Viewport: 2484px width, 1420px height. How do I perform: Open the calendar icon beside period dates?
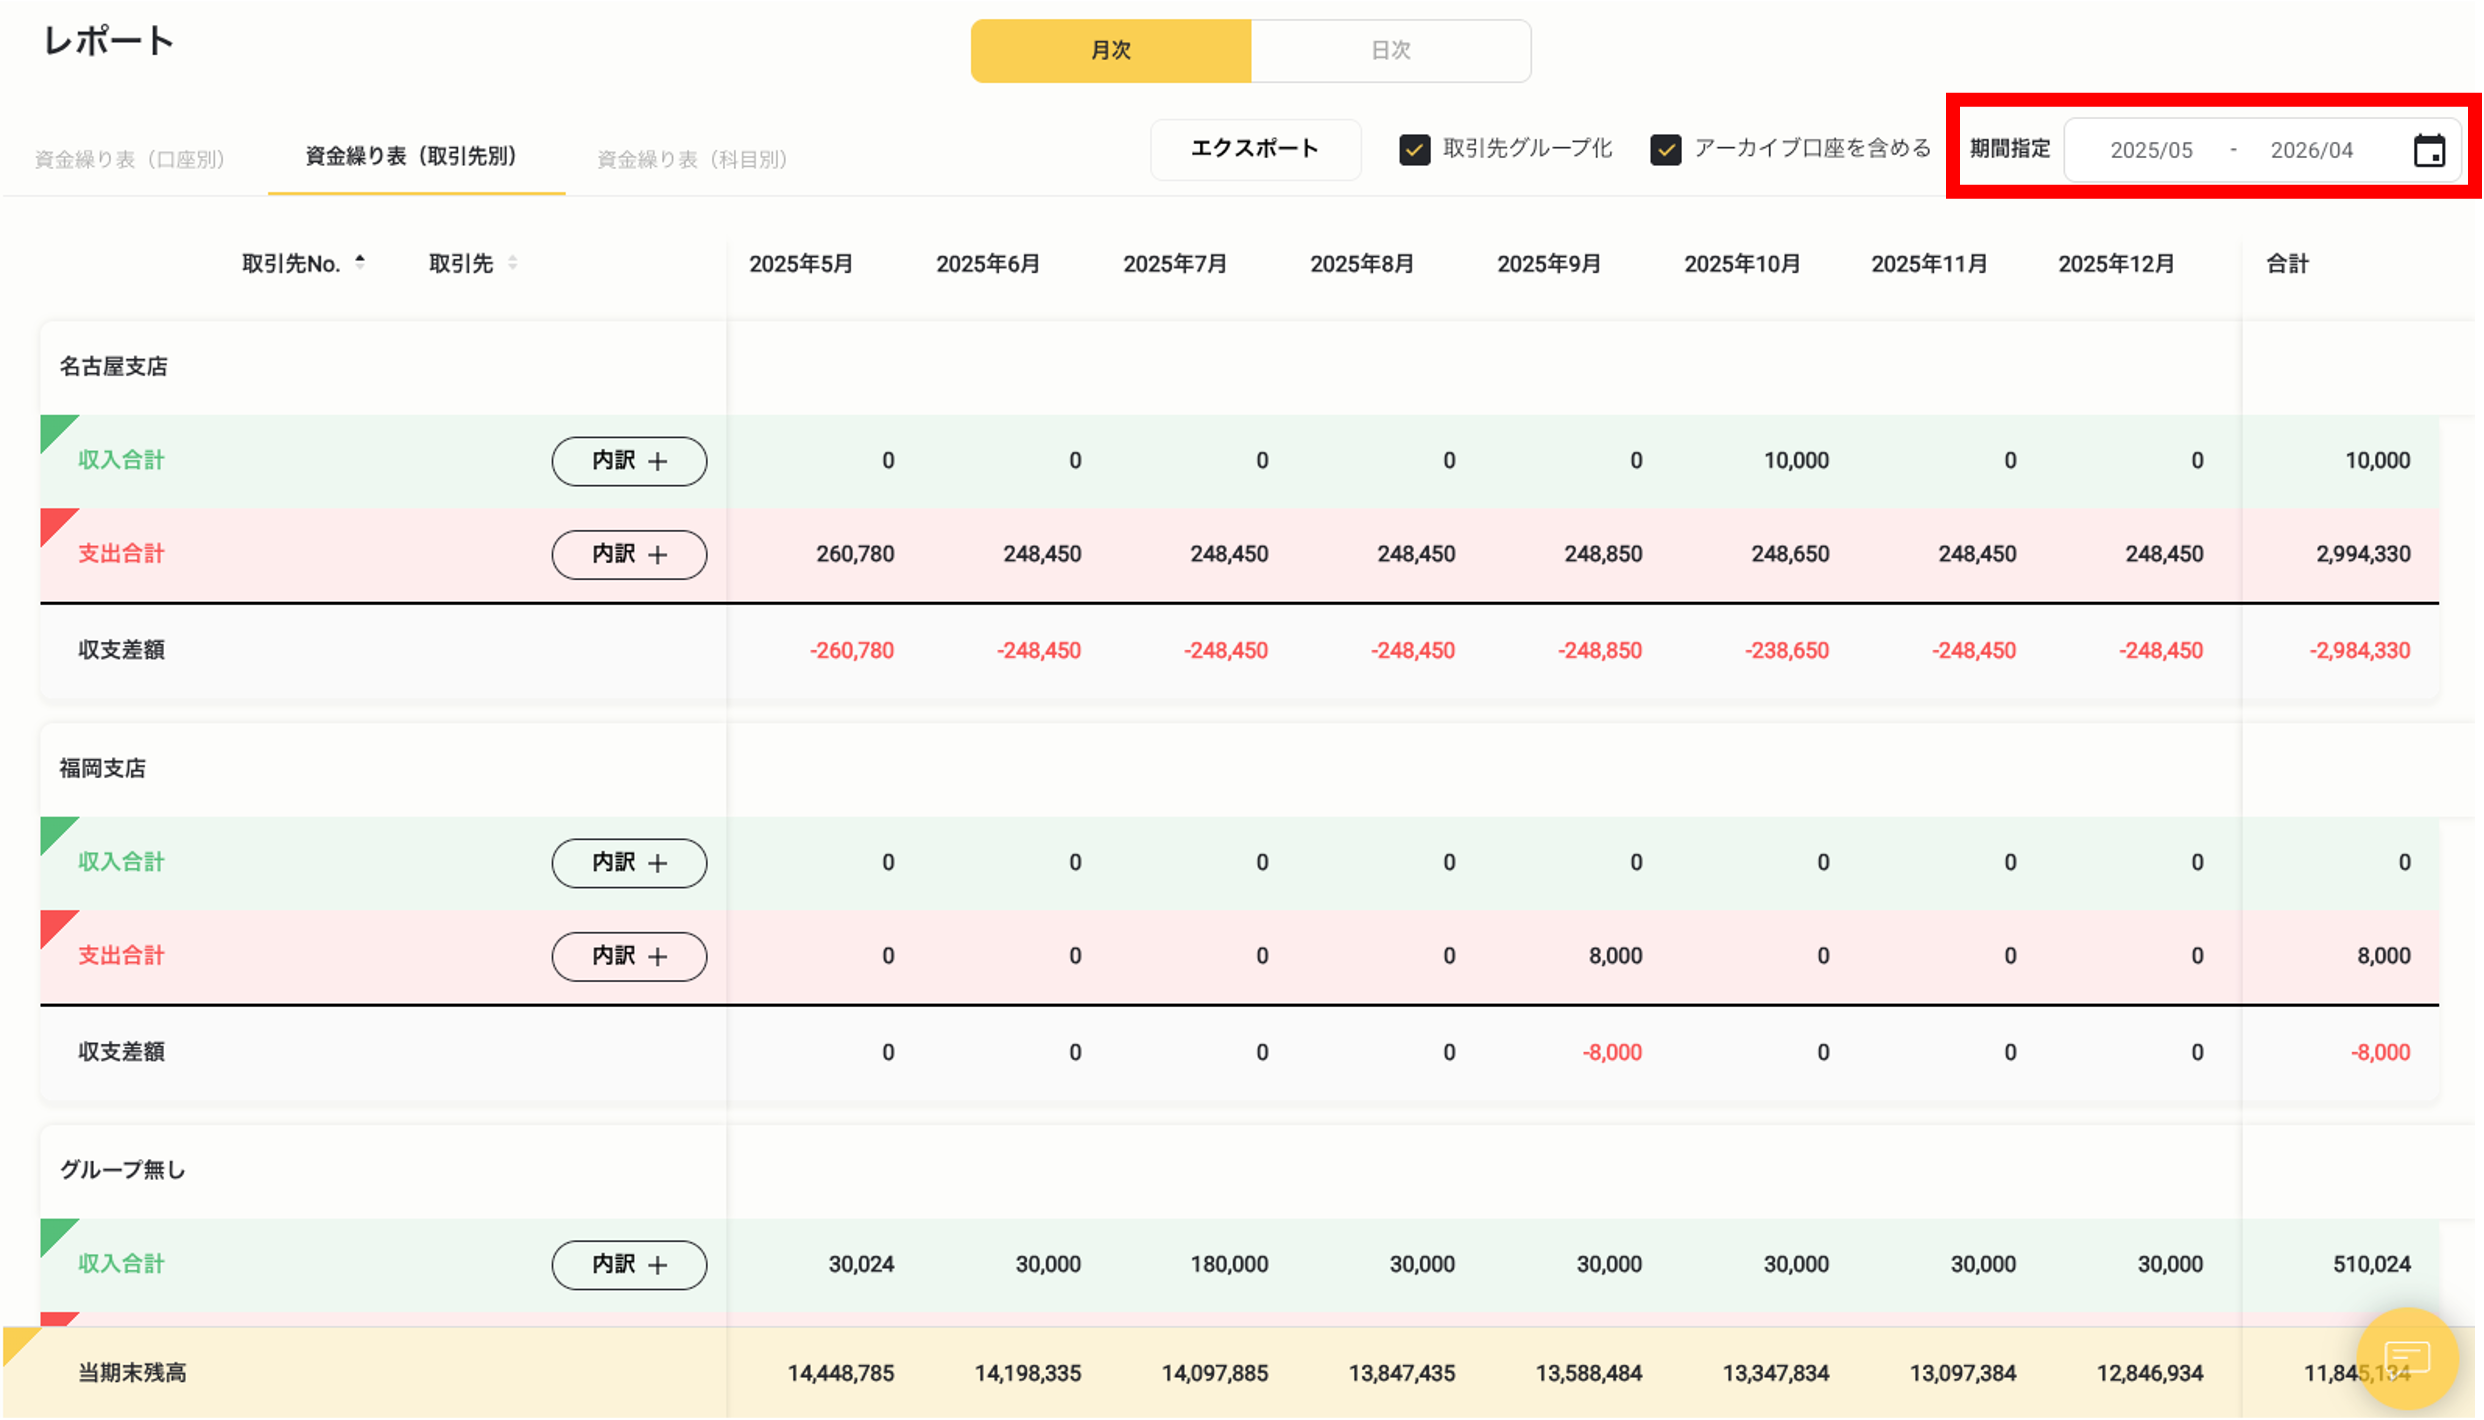click(x=2430, y=150)
